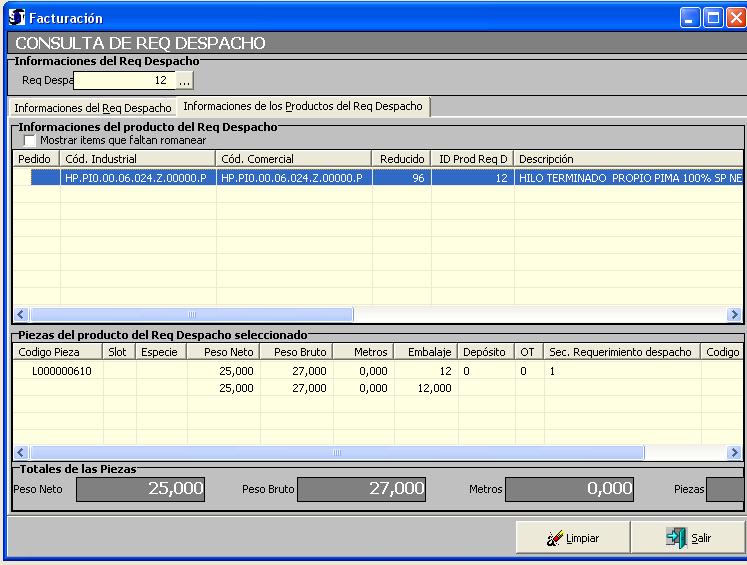Click the Salir button
Viewport: 747px width, 565px height.
click(x=688, y=537)
